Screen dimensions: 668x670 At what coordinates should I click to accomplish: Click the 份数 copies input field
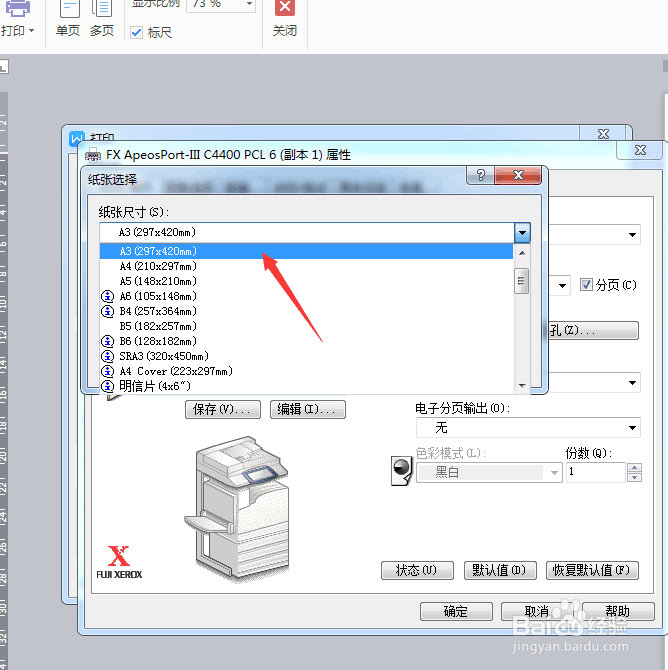(x=596, y=472)
